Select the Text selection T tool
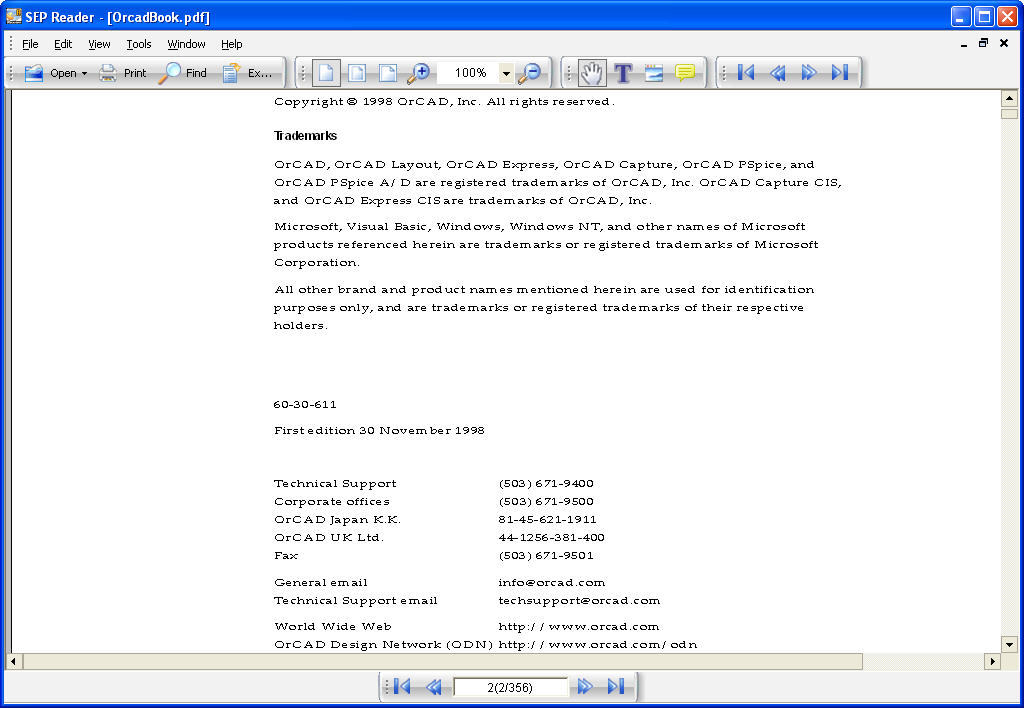The height and width of the screenshot is (708, 1024). [x=623, y=72]
